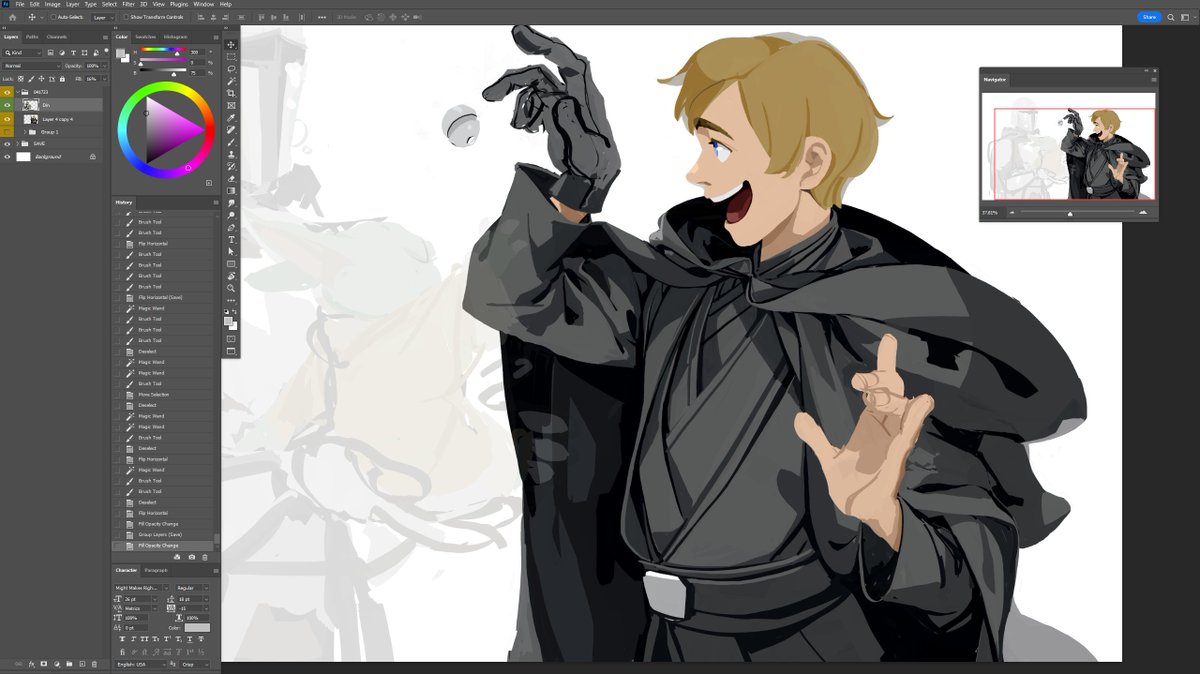Switch to the Channels tab
1200x674 pixels.
tap(57, 37)
